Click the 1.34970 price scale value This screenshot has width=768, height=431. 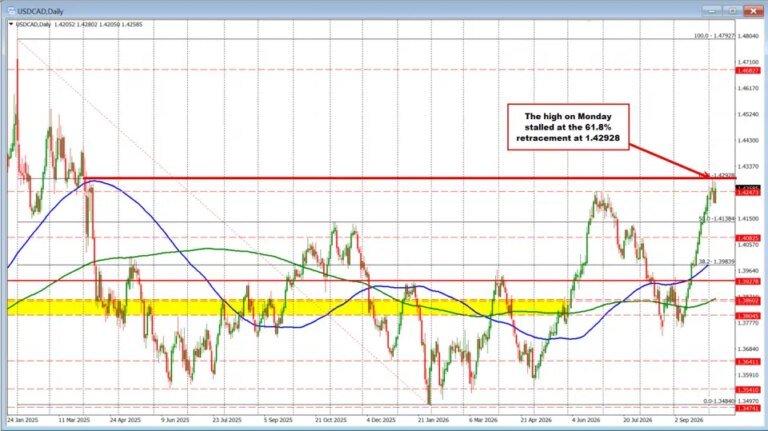(748, 401)
